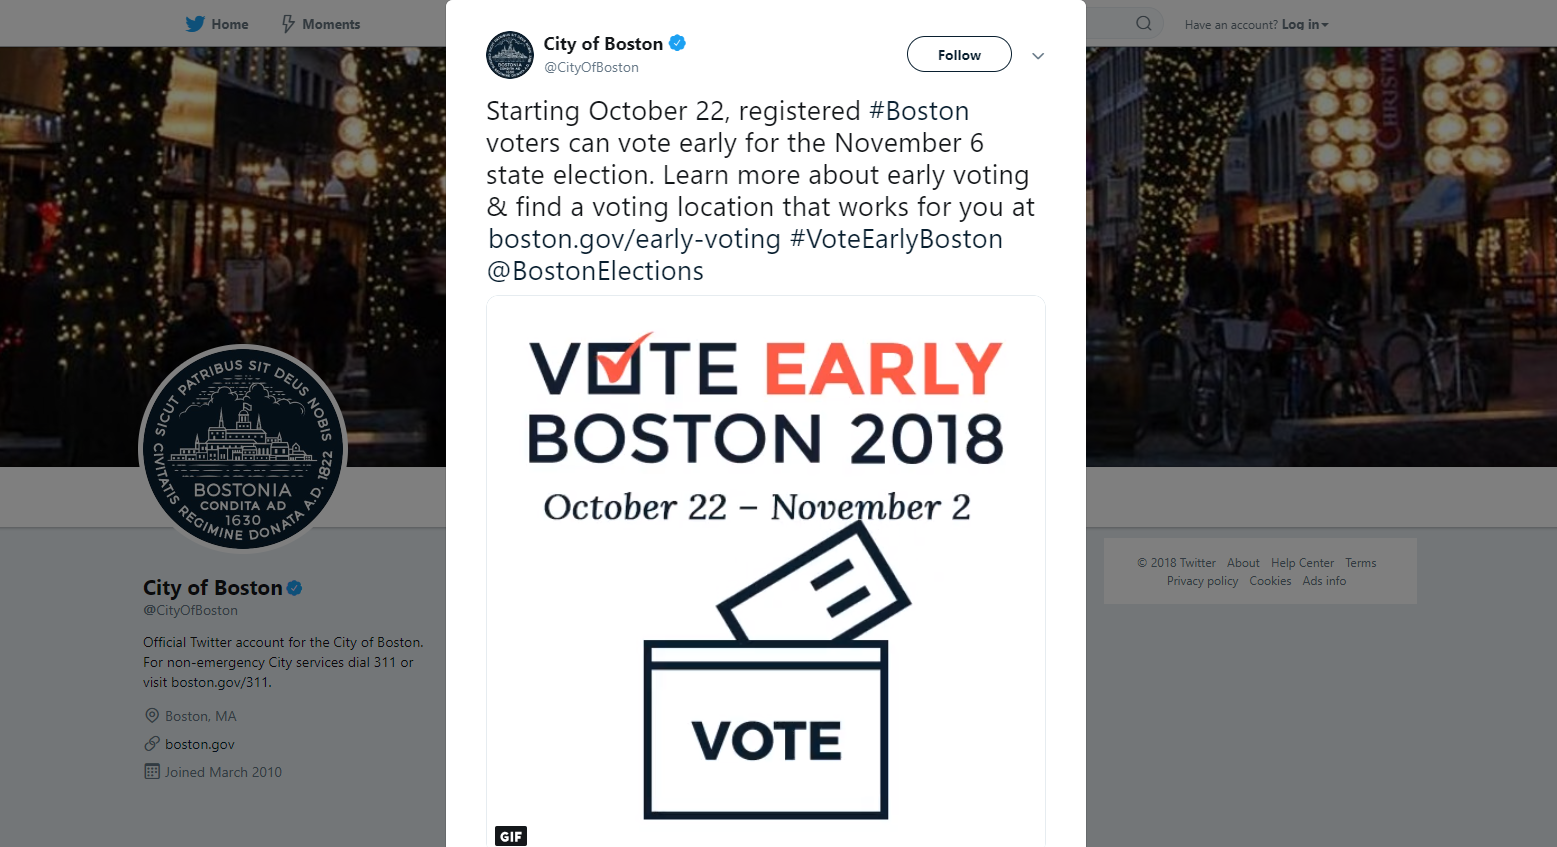Image resolution: width=1557 pixels, height=847 pixels.
Task: Open the Moments menu item
Action: (x=331, y=24)
